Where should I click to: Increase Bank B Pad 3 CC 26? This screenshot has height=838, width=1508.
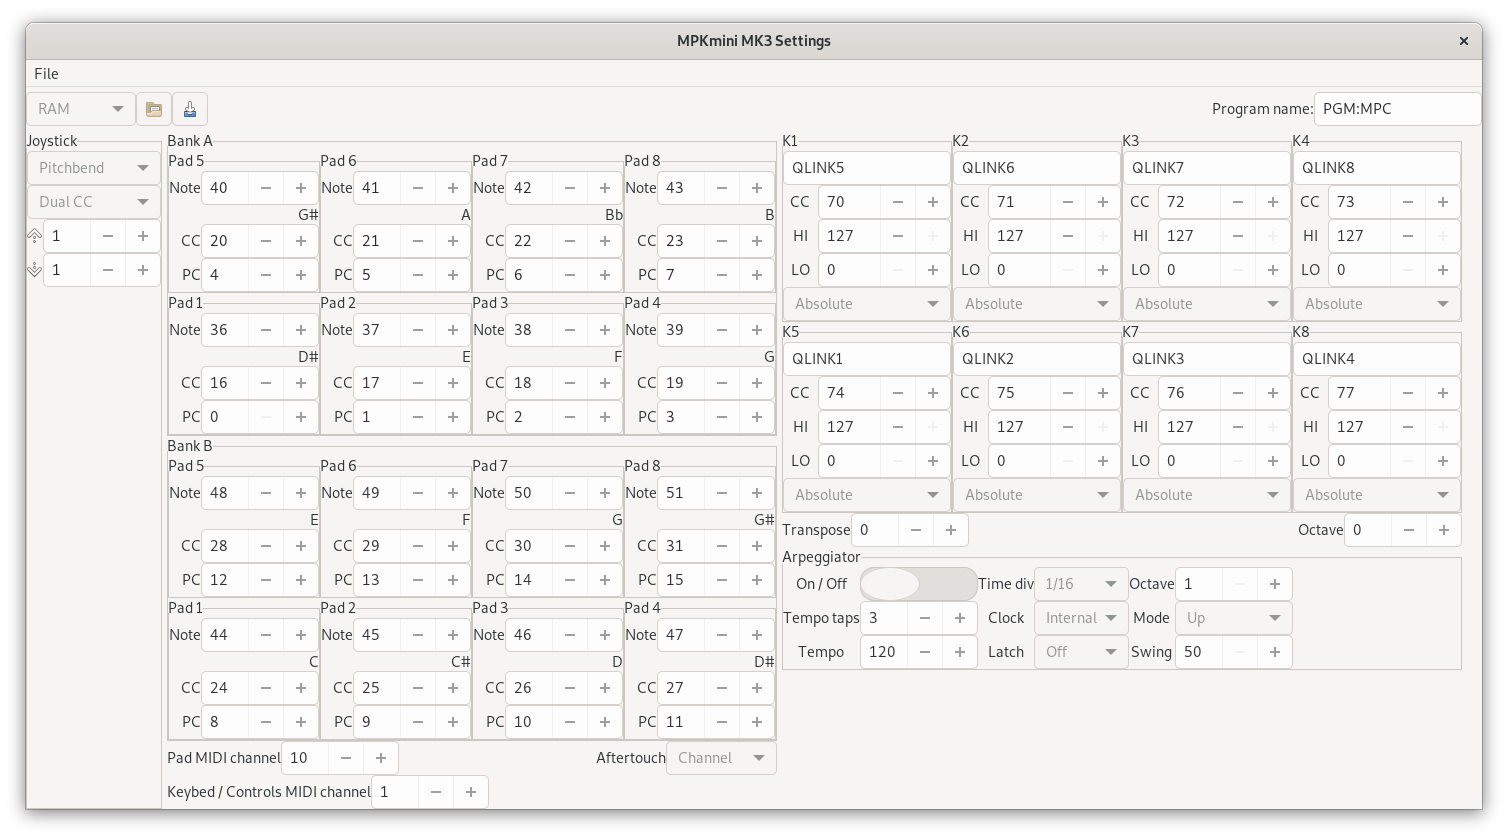click(x=605, y=688)
